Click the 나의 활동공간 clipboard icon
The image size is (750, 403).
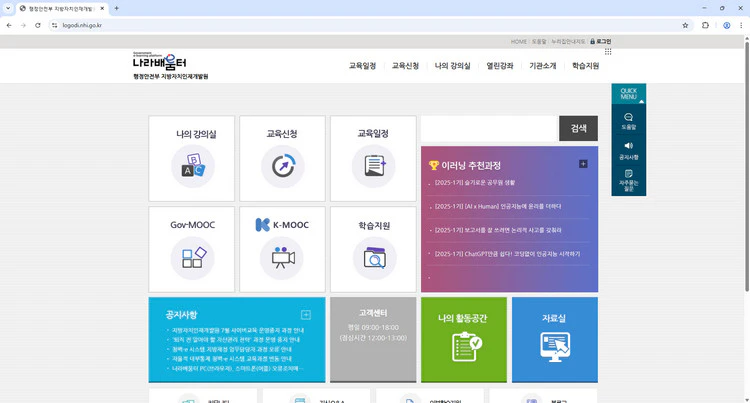(464, 346)
